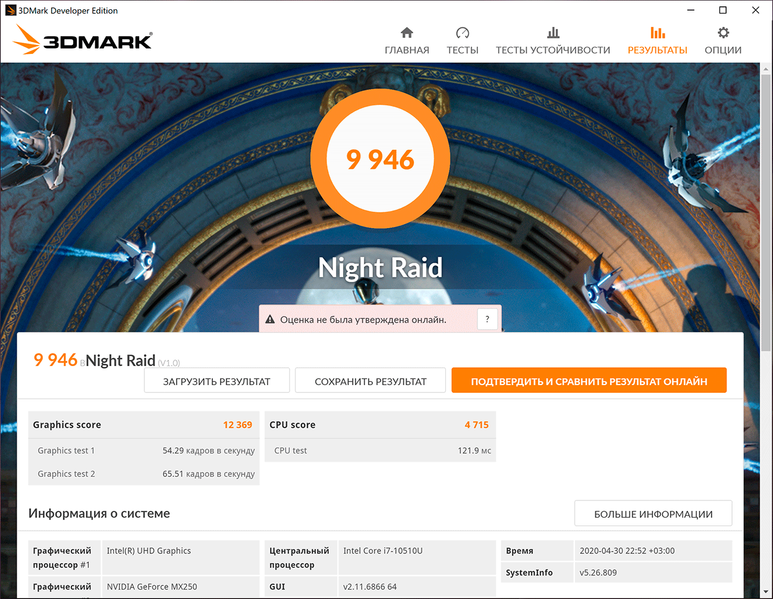Click SystemInfo version v5.26.809
This screenshot has width=773, height=599.
tap(598, 572)
